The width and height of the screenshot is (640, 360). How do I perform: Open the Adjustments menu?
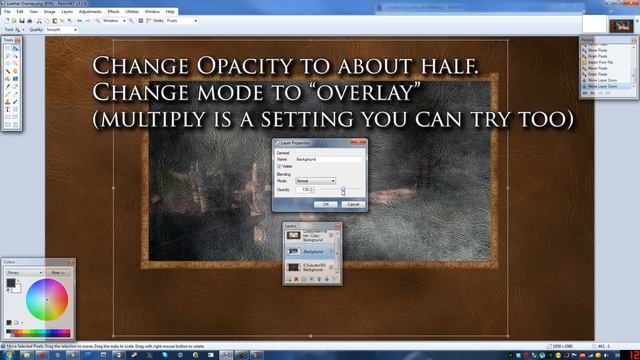point(90,11)
